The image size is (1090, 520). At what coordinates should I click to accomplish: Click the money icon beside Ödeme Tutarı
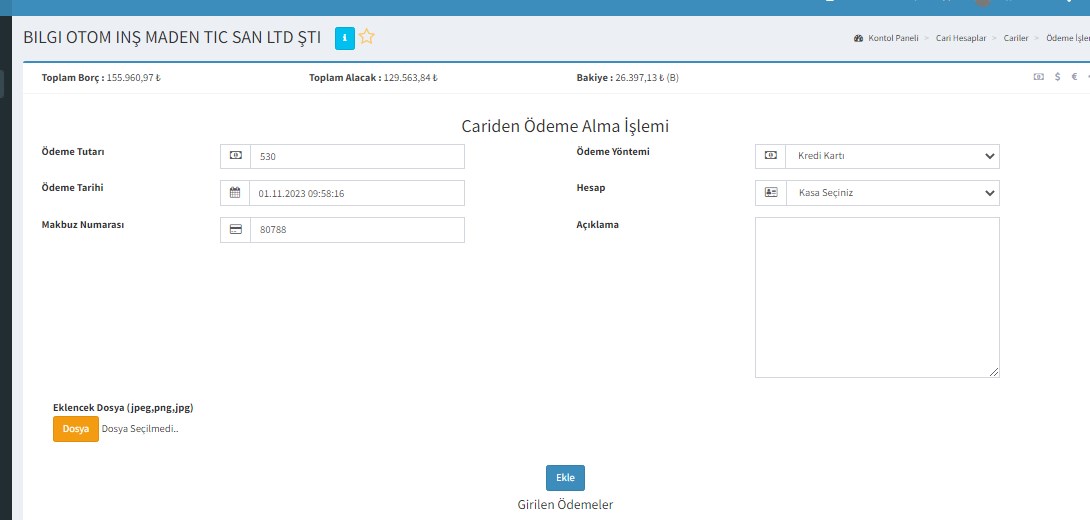click(x=235, y=156)
